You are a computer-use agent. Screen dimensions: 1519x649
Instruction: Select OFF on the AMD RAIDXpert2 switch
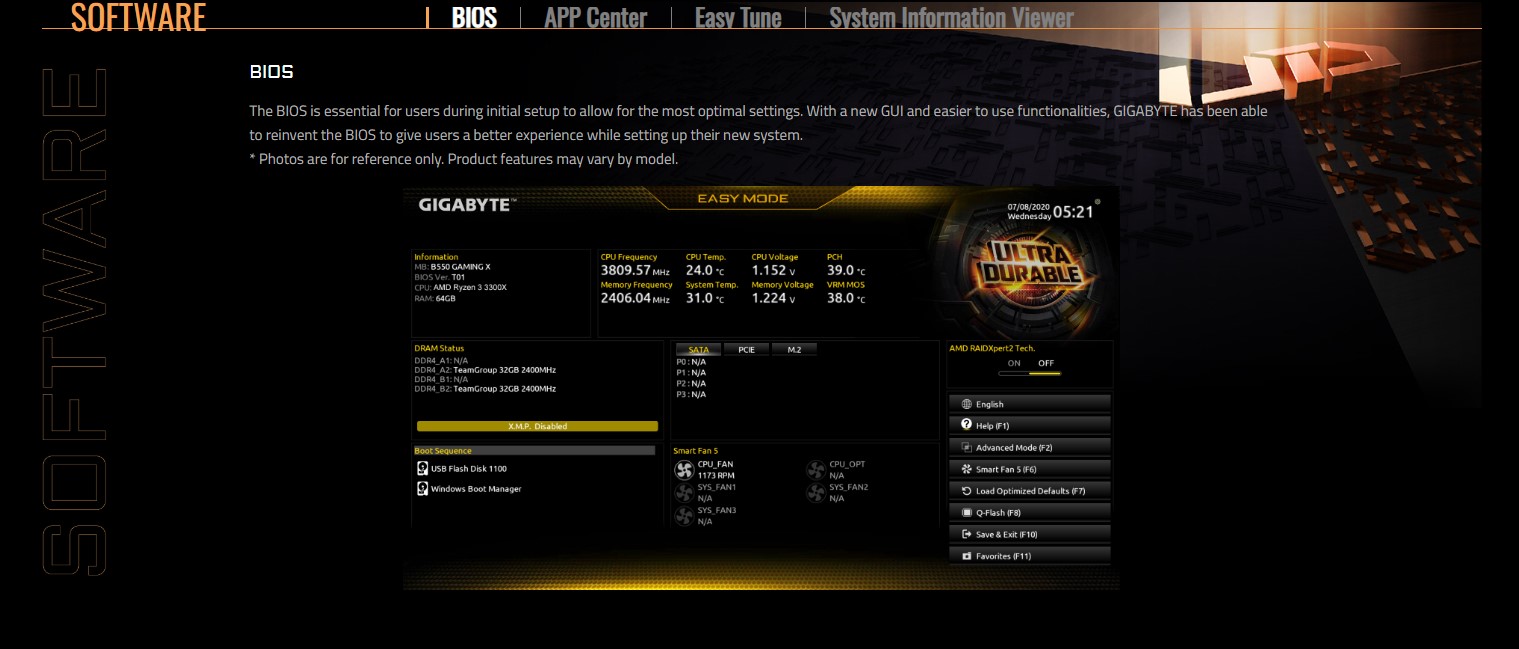(x=1046, y=363)
